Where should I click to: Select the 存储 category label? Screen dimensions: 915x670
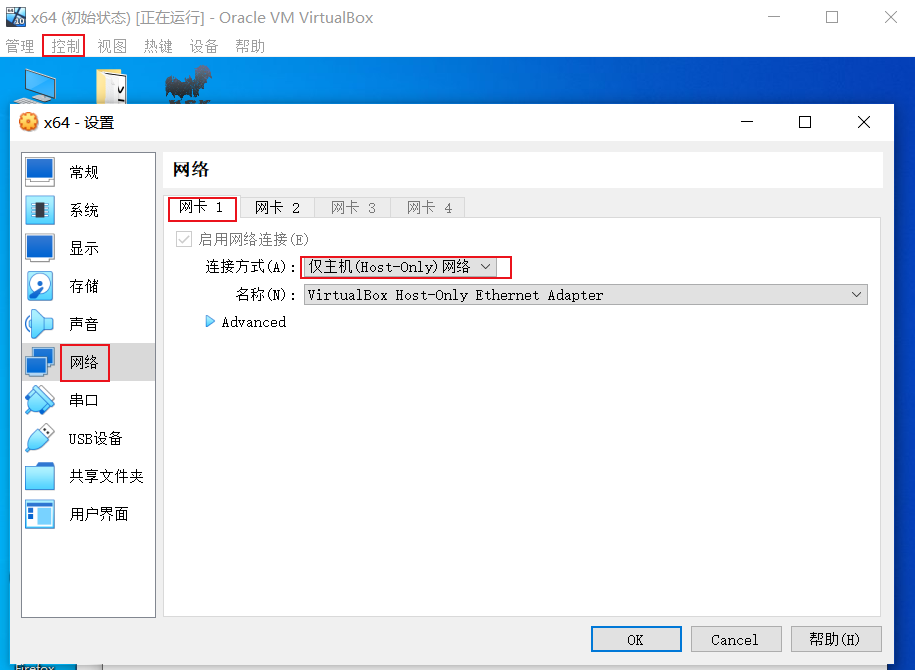coord(84,286)
